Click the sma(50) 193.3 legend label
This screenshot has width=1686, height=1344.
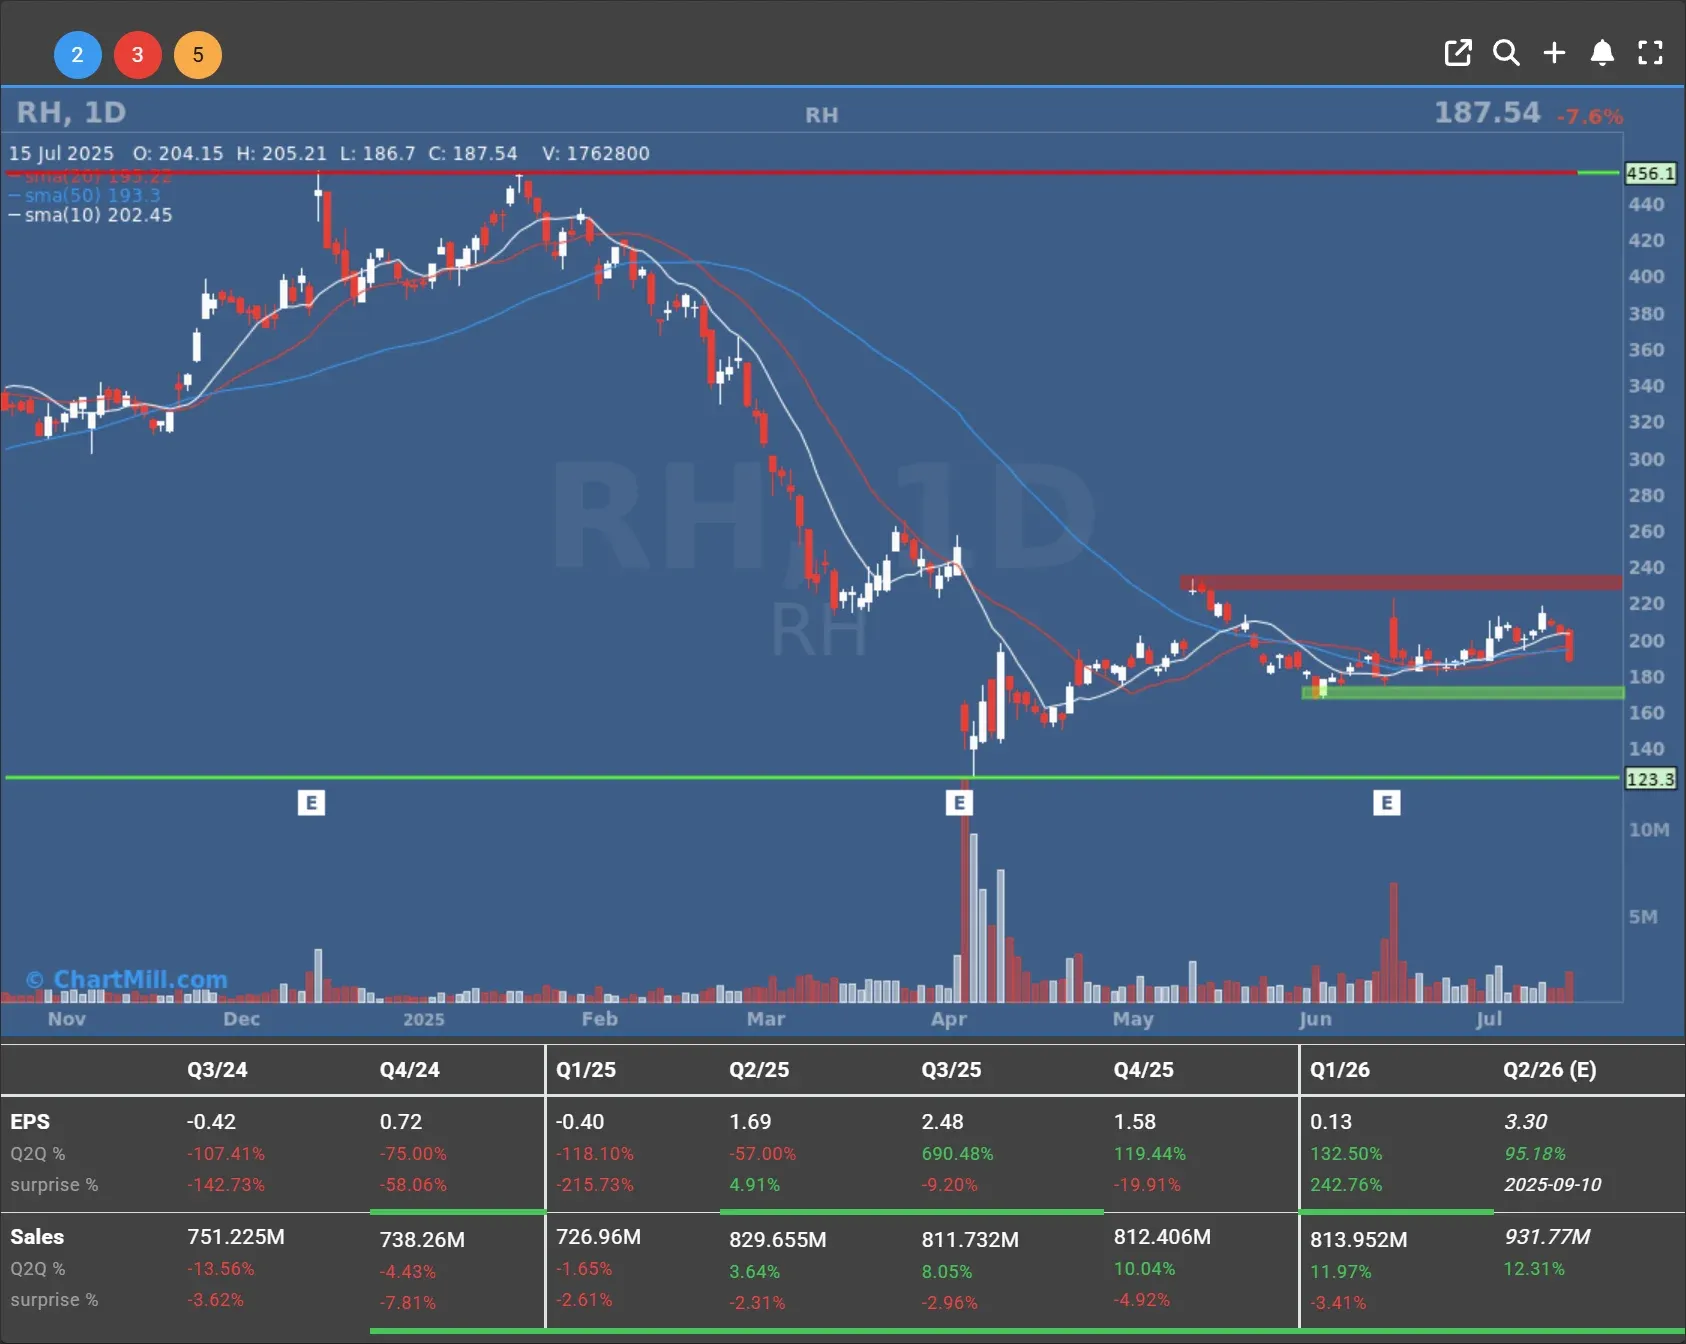pos(85,195)
